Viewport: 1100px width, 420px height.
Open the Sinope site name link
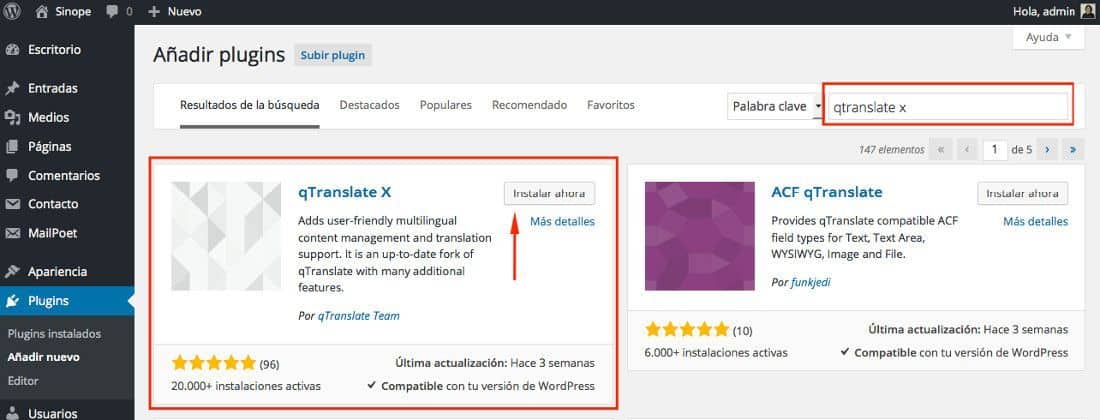pos(73,12)
